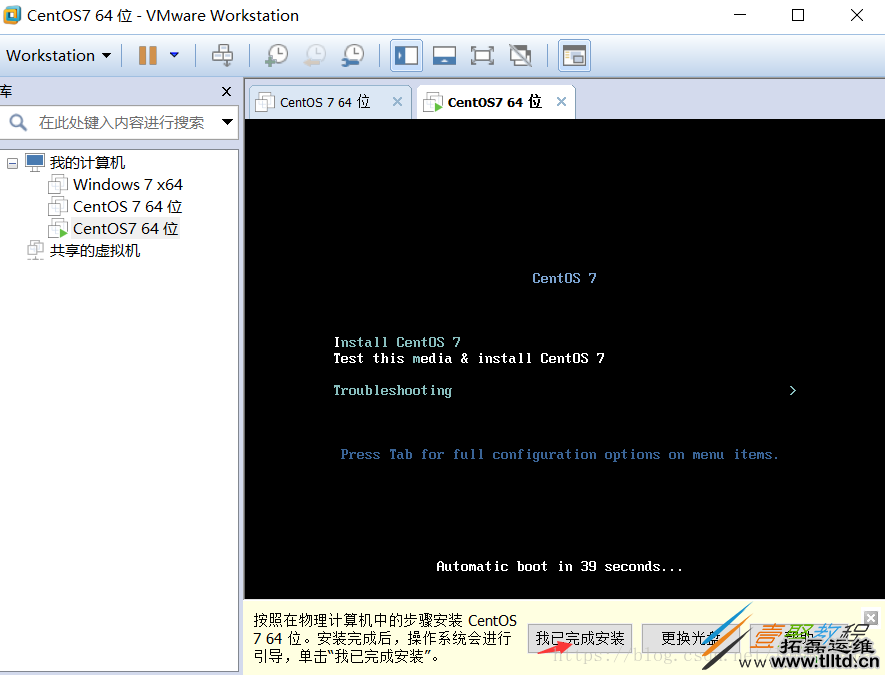
Task: Click the 我已完成安装 button
Action: [580, 638]
